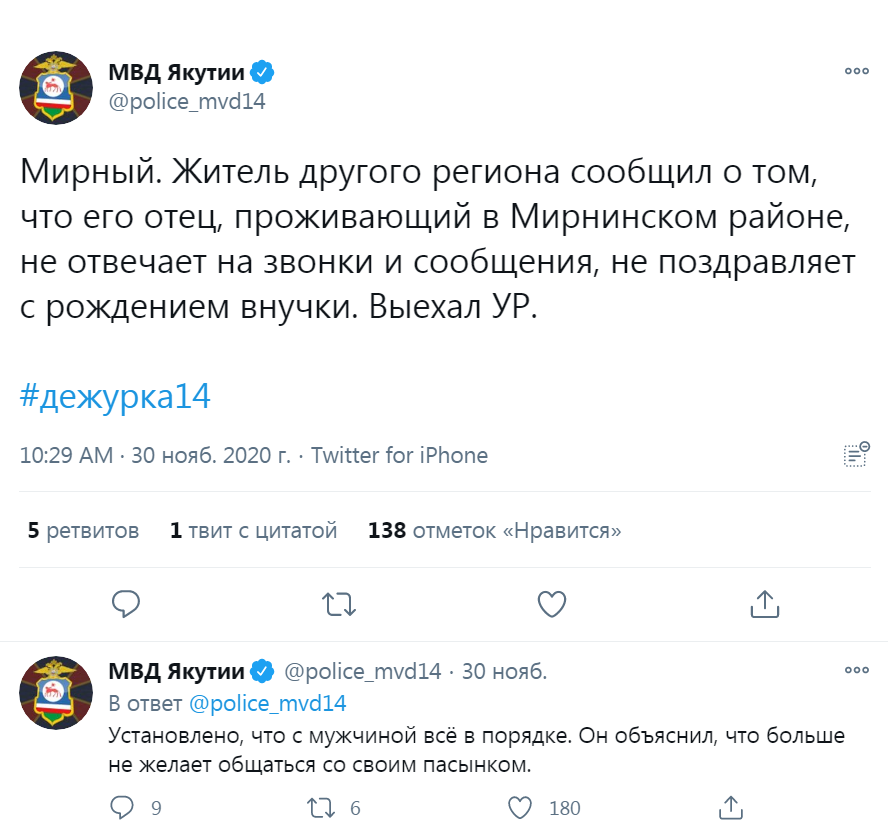Open the more options menu on the main tweet
Screen dimensions: 888x830
(856, 71)
